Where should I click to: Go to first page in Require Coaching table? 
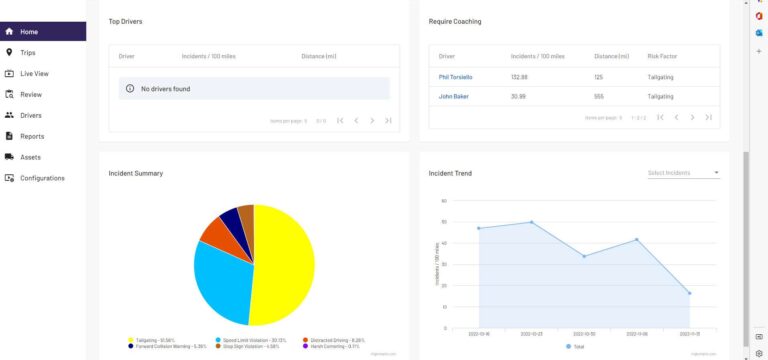(x=660, y=118)
